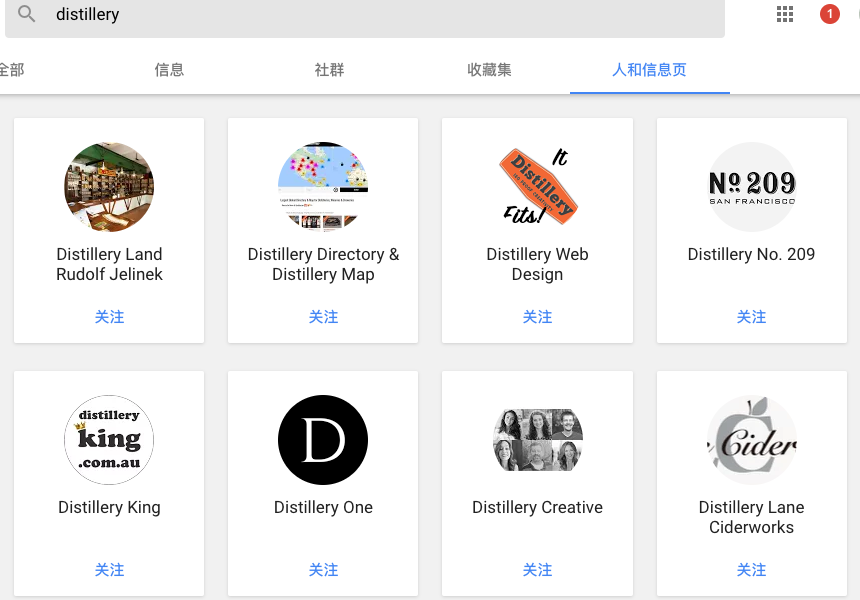Click 关注 for Distillery King
The width and height of the screenshot is (860, 600).
tap(109, 569)
